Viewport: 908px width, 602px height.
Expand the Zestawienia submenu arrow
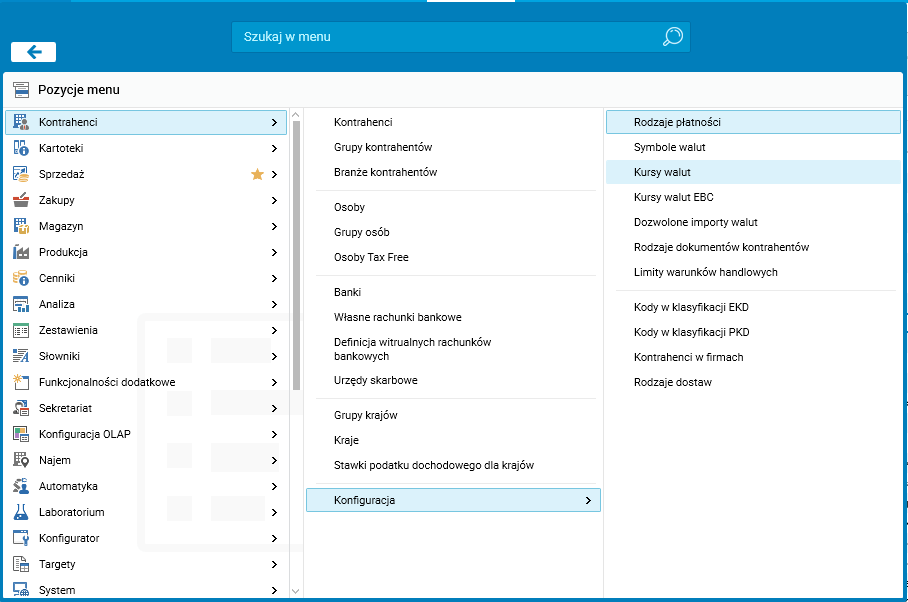coord(274,331)
